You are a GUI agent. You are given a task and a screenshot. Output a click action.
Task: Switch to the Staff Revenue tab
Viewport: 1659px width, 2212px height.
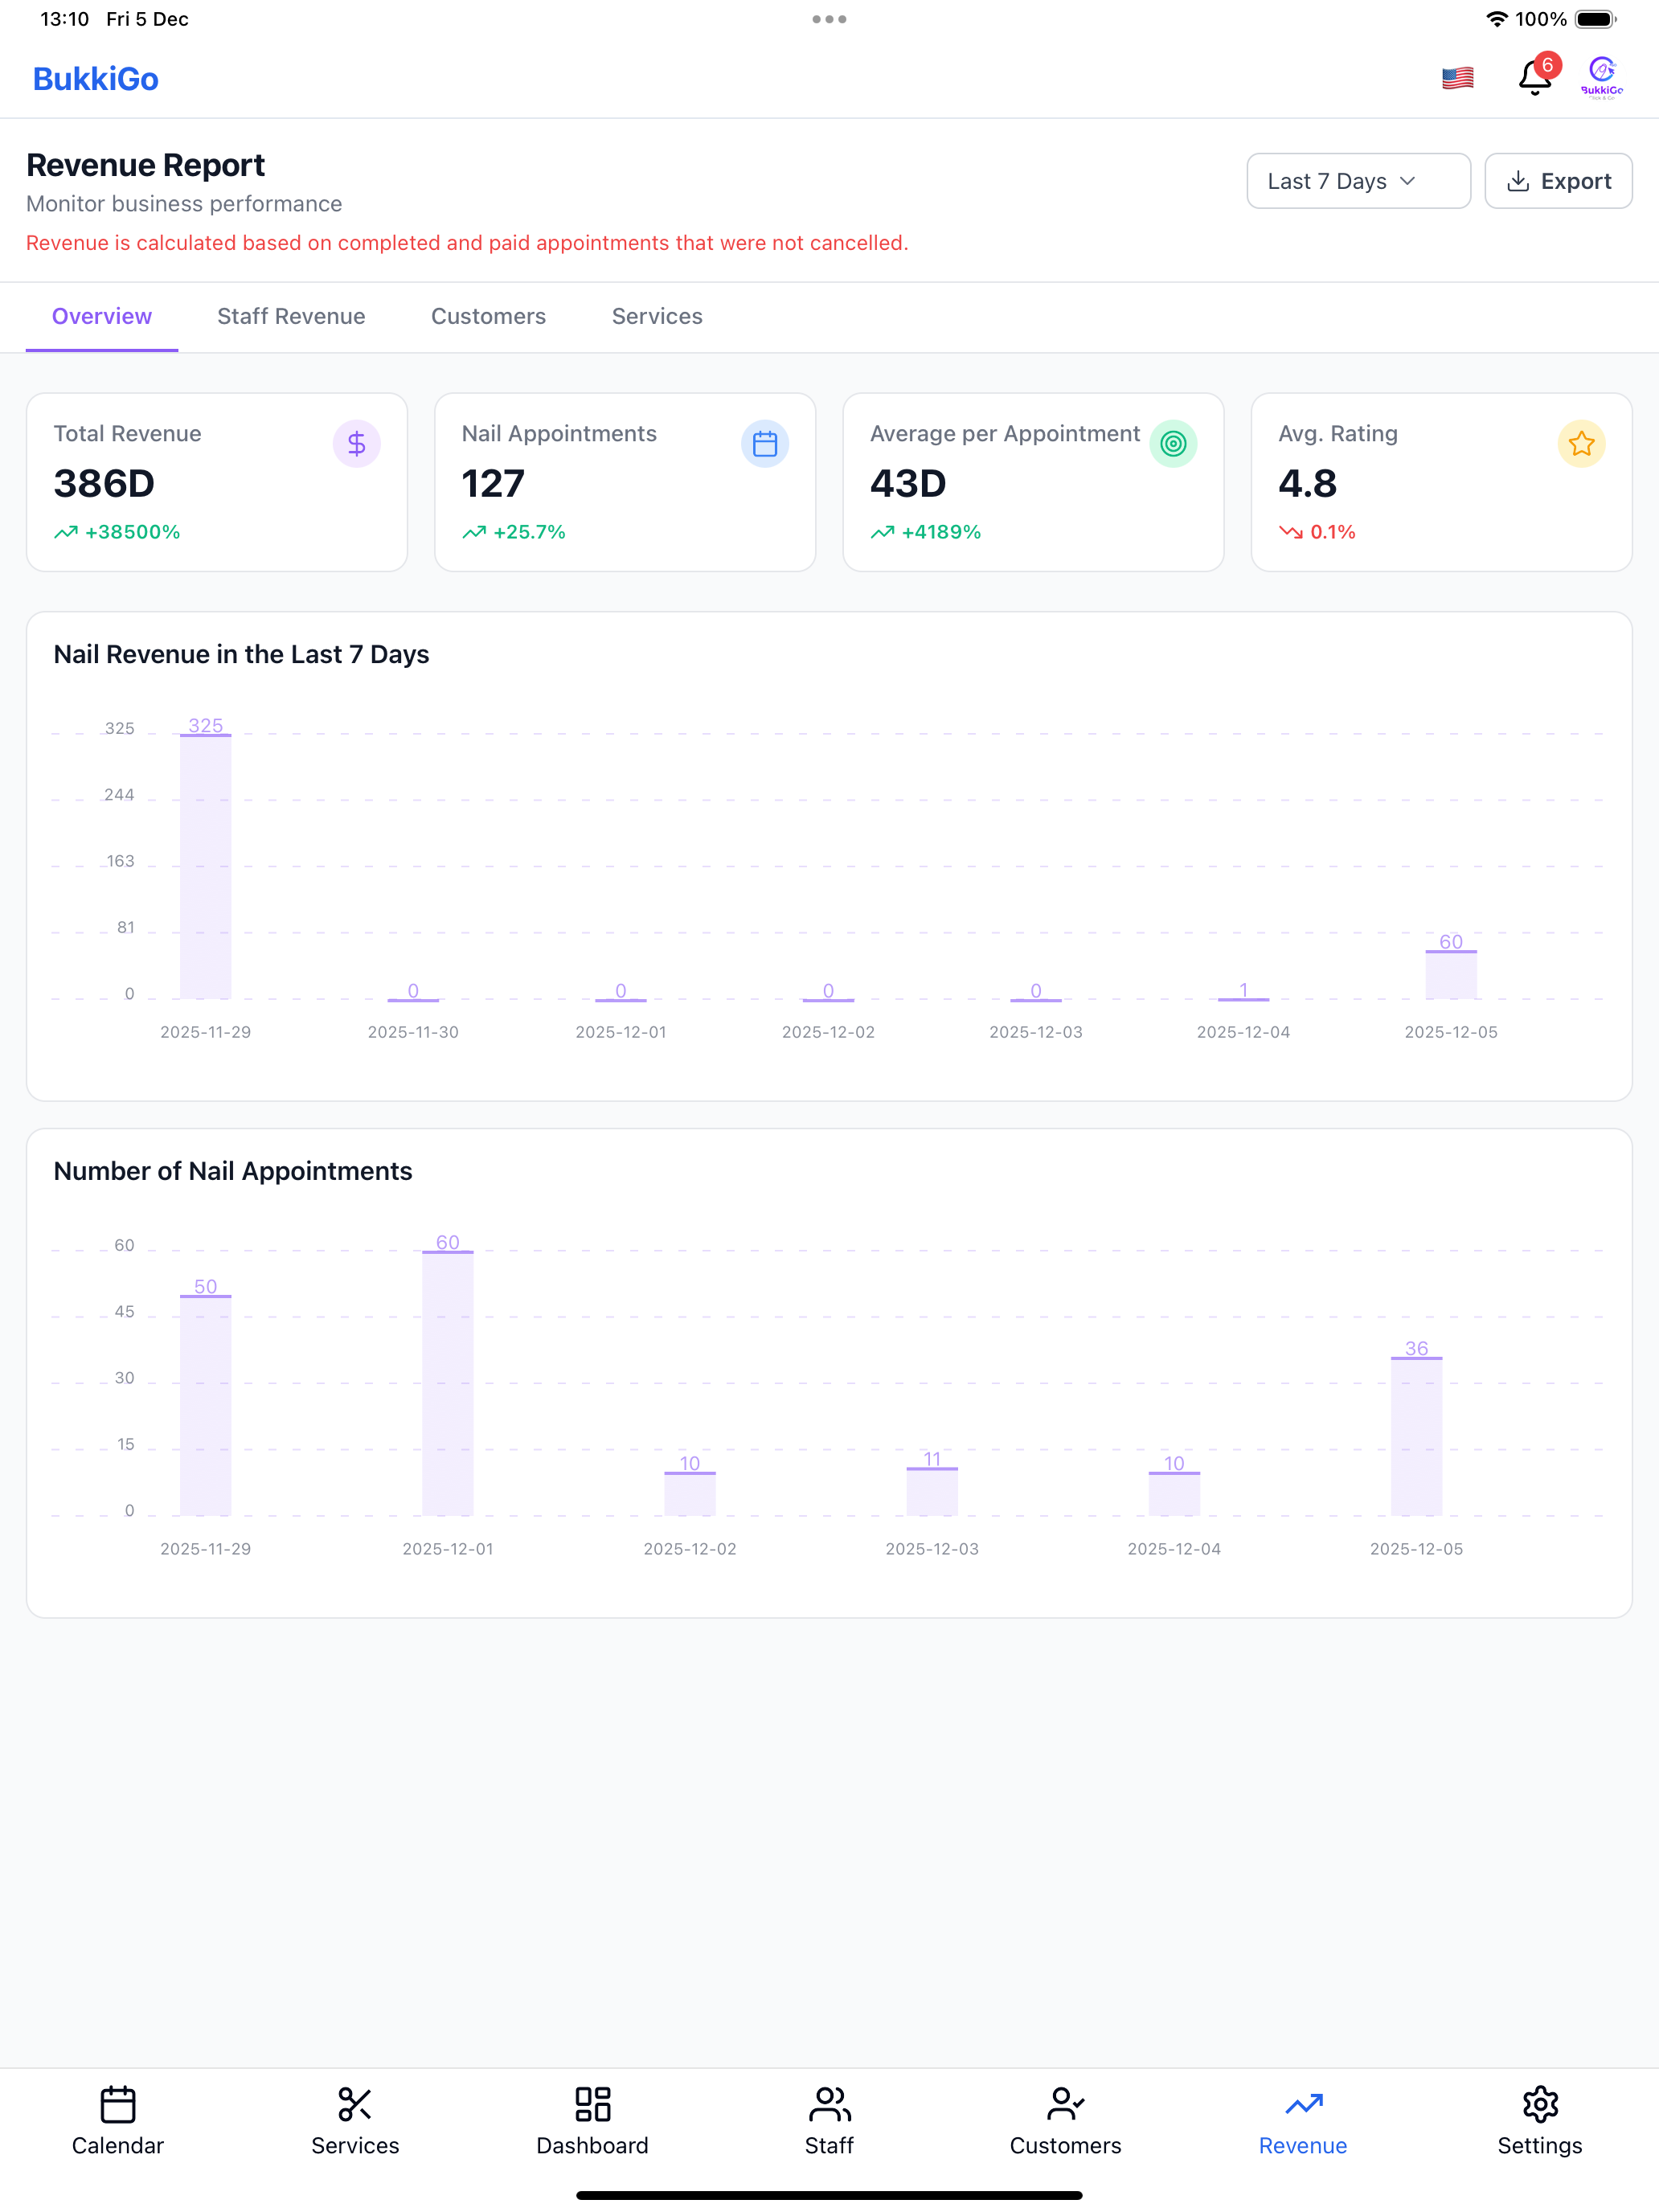(x=291, y=316)
